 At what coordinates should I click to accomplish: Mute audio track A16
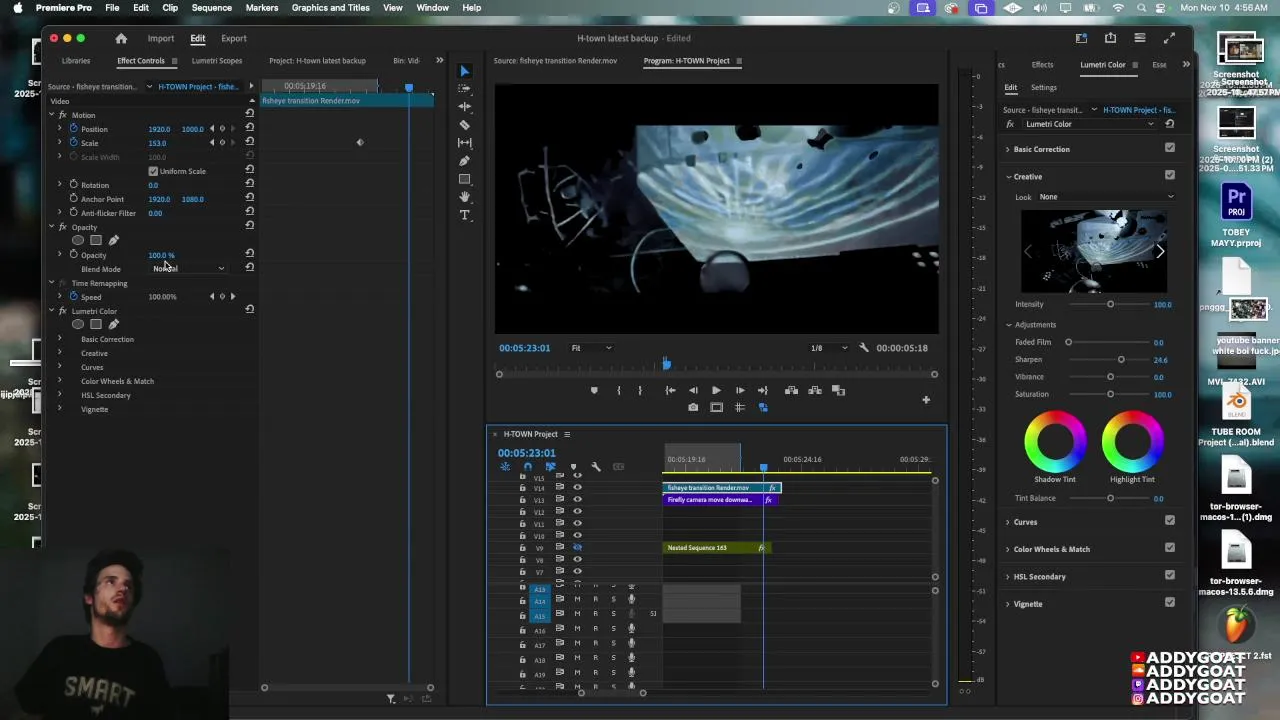[x=577, y=629]
